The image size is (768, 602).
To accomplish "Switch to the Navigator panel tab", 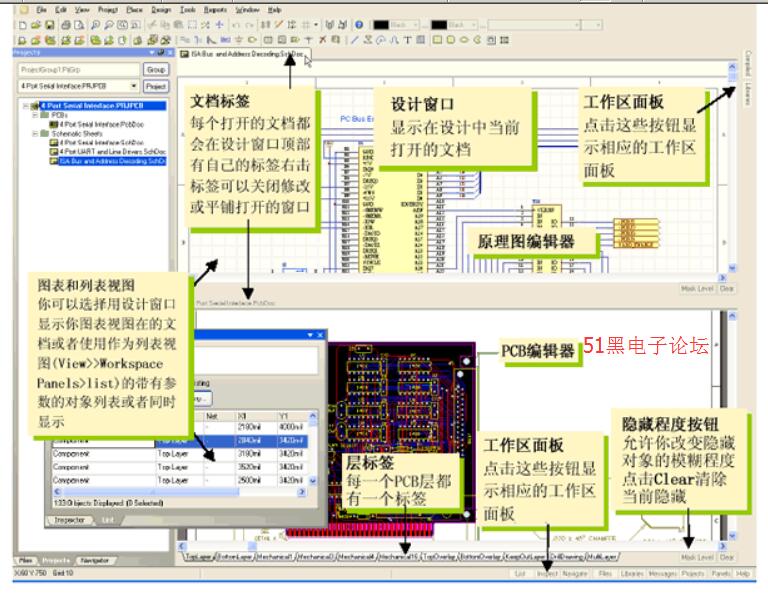I will click(95, 560).
